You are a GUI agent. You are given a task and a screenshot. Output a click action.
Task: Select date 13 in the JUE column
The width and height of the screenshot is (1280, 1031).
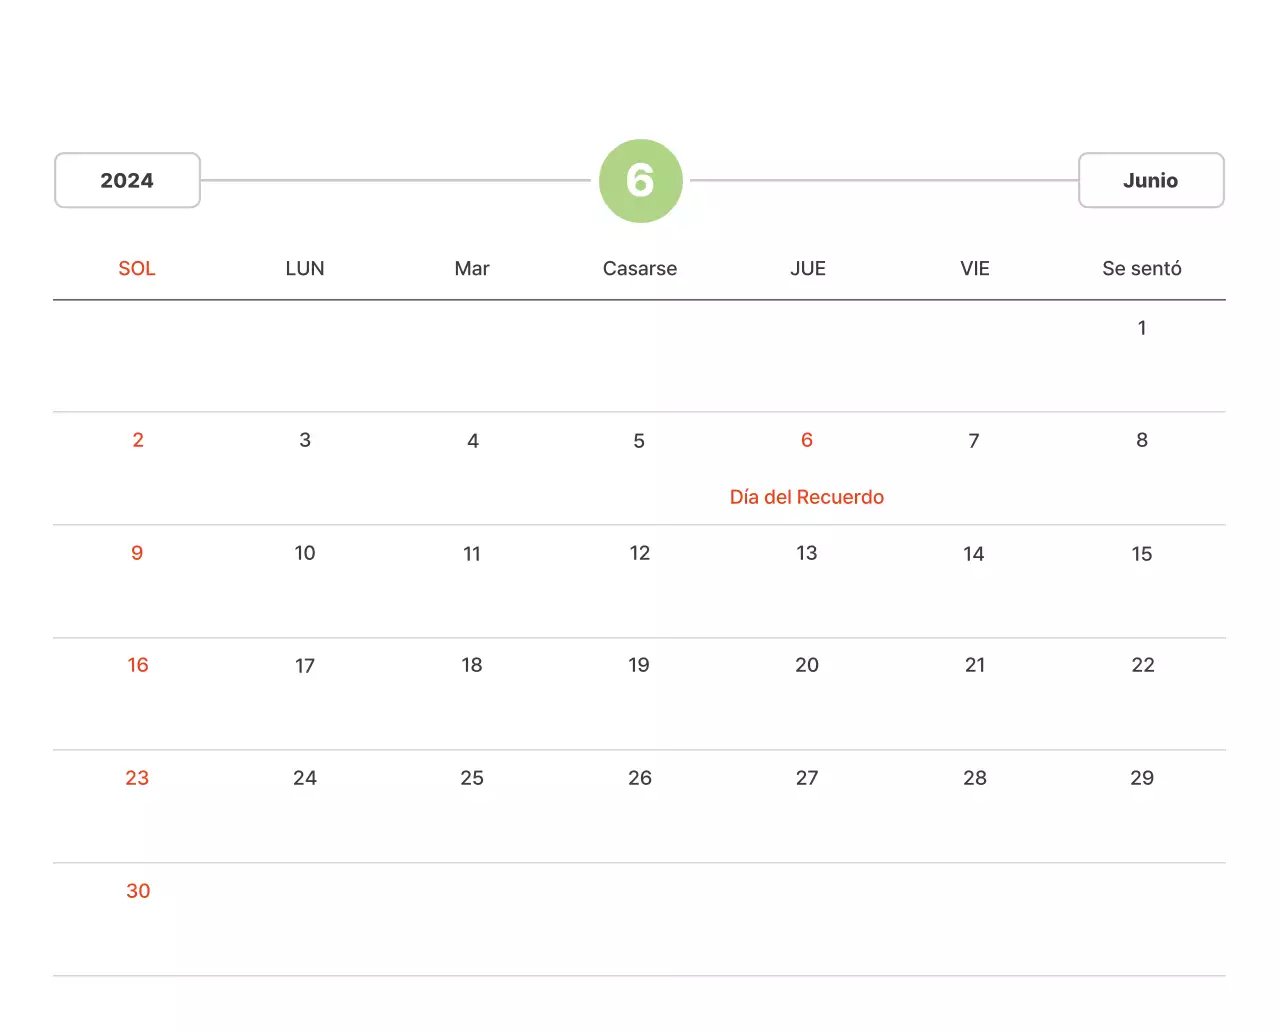tap(806, 553)
